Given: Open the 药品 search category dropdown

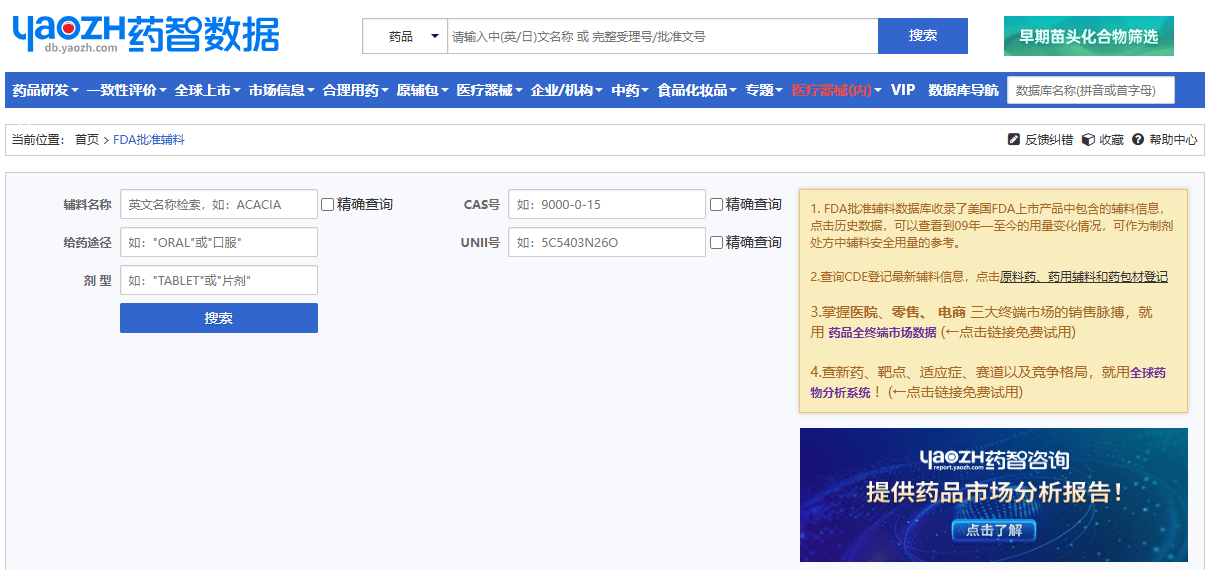Looking at the screenshot, I should [405, 36].
